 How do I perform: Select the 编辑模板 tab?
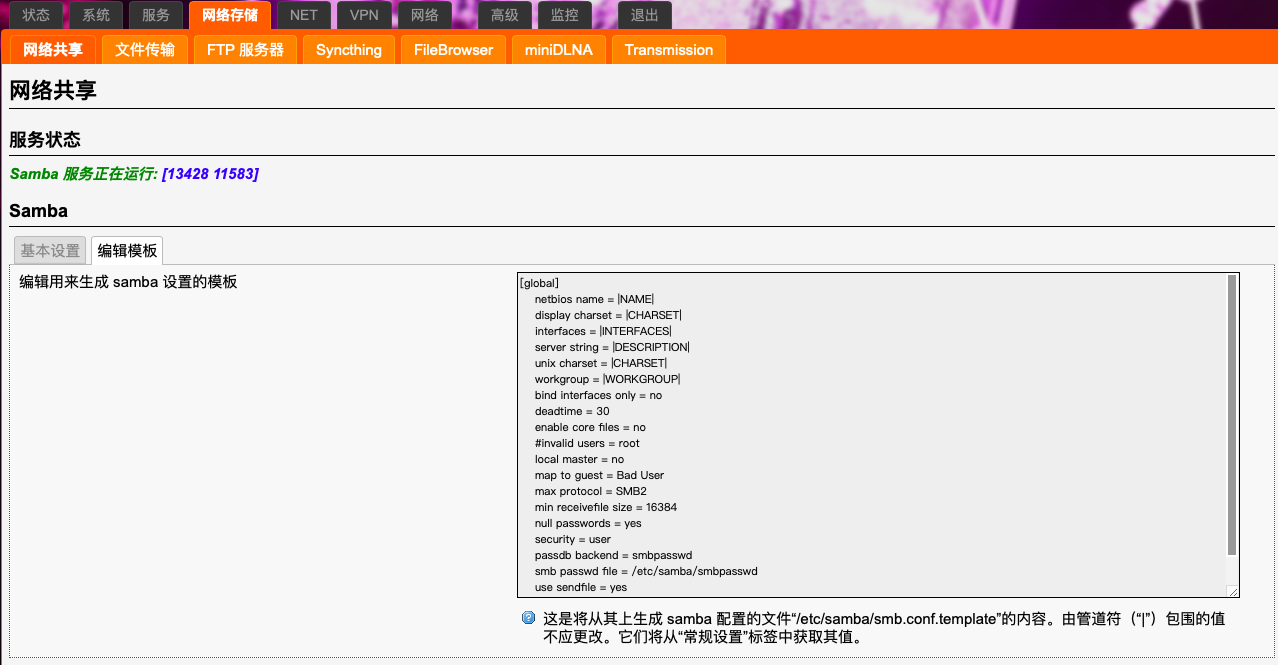coord(128,250)
